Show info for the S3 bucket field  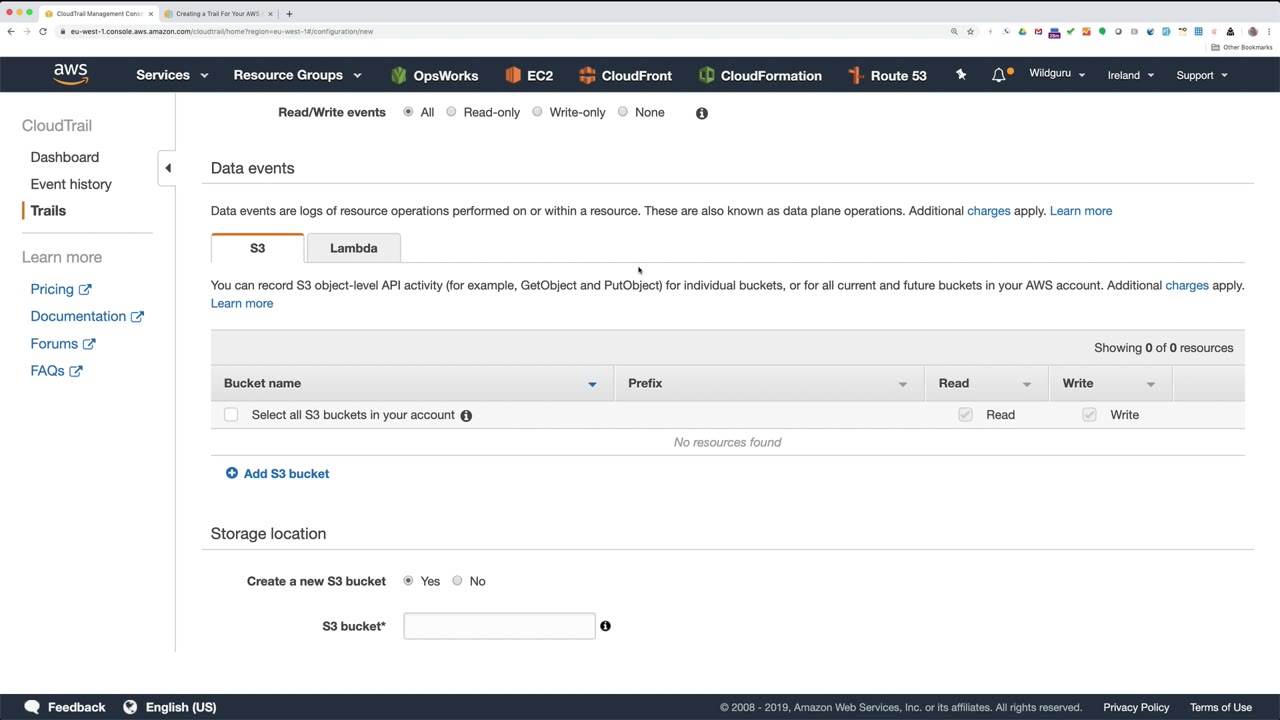(x=605, y=626)
